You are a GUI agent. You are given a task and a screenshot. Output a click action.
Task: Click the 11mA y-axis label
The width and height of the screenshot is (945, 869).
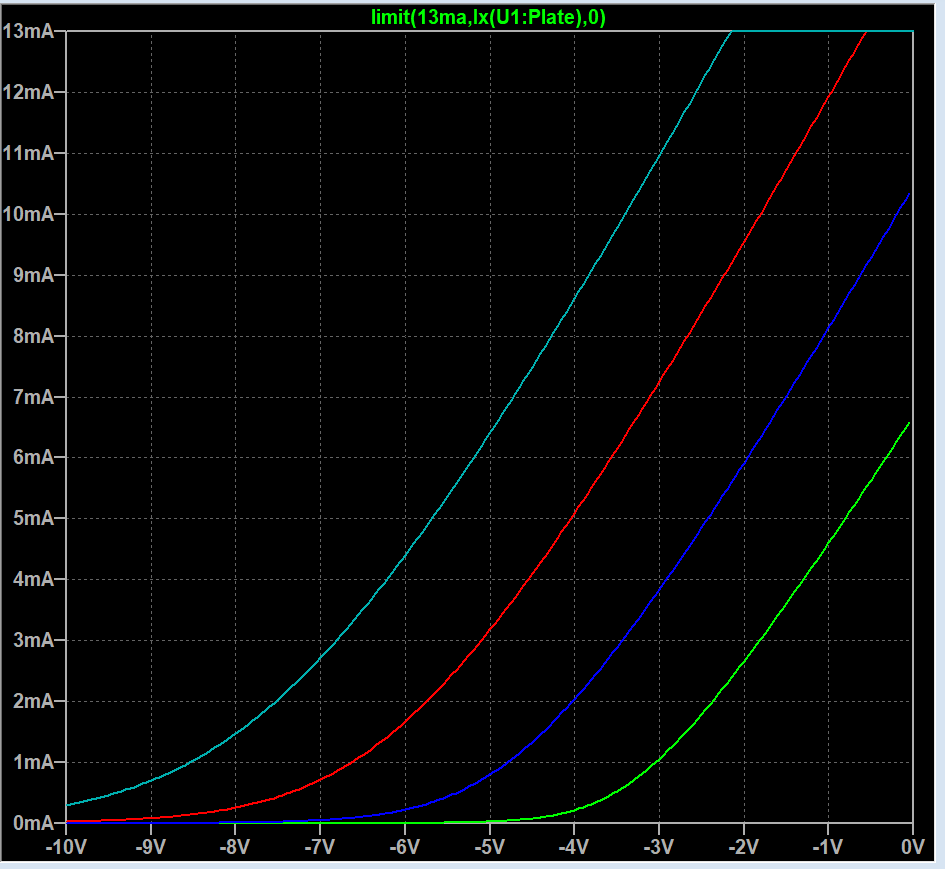(28, 153)
